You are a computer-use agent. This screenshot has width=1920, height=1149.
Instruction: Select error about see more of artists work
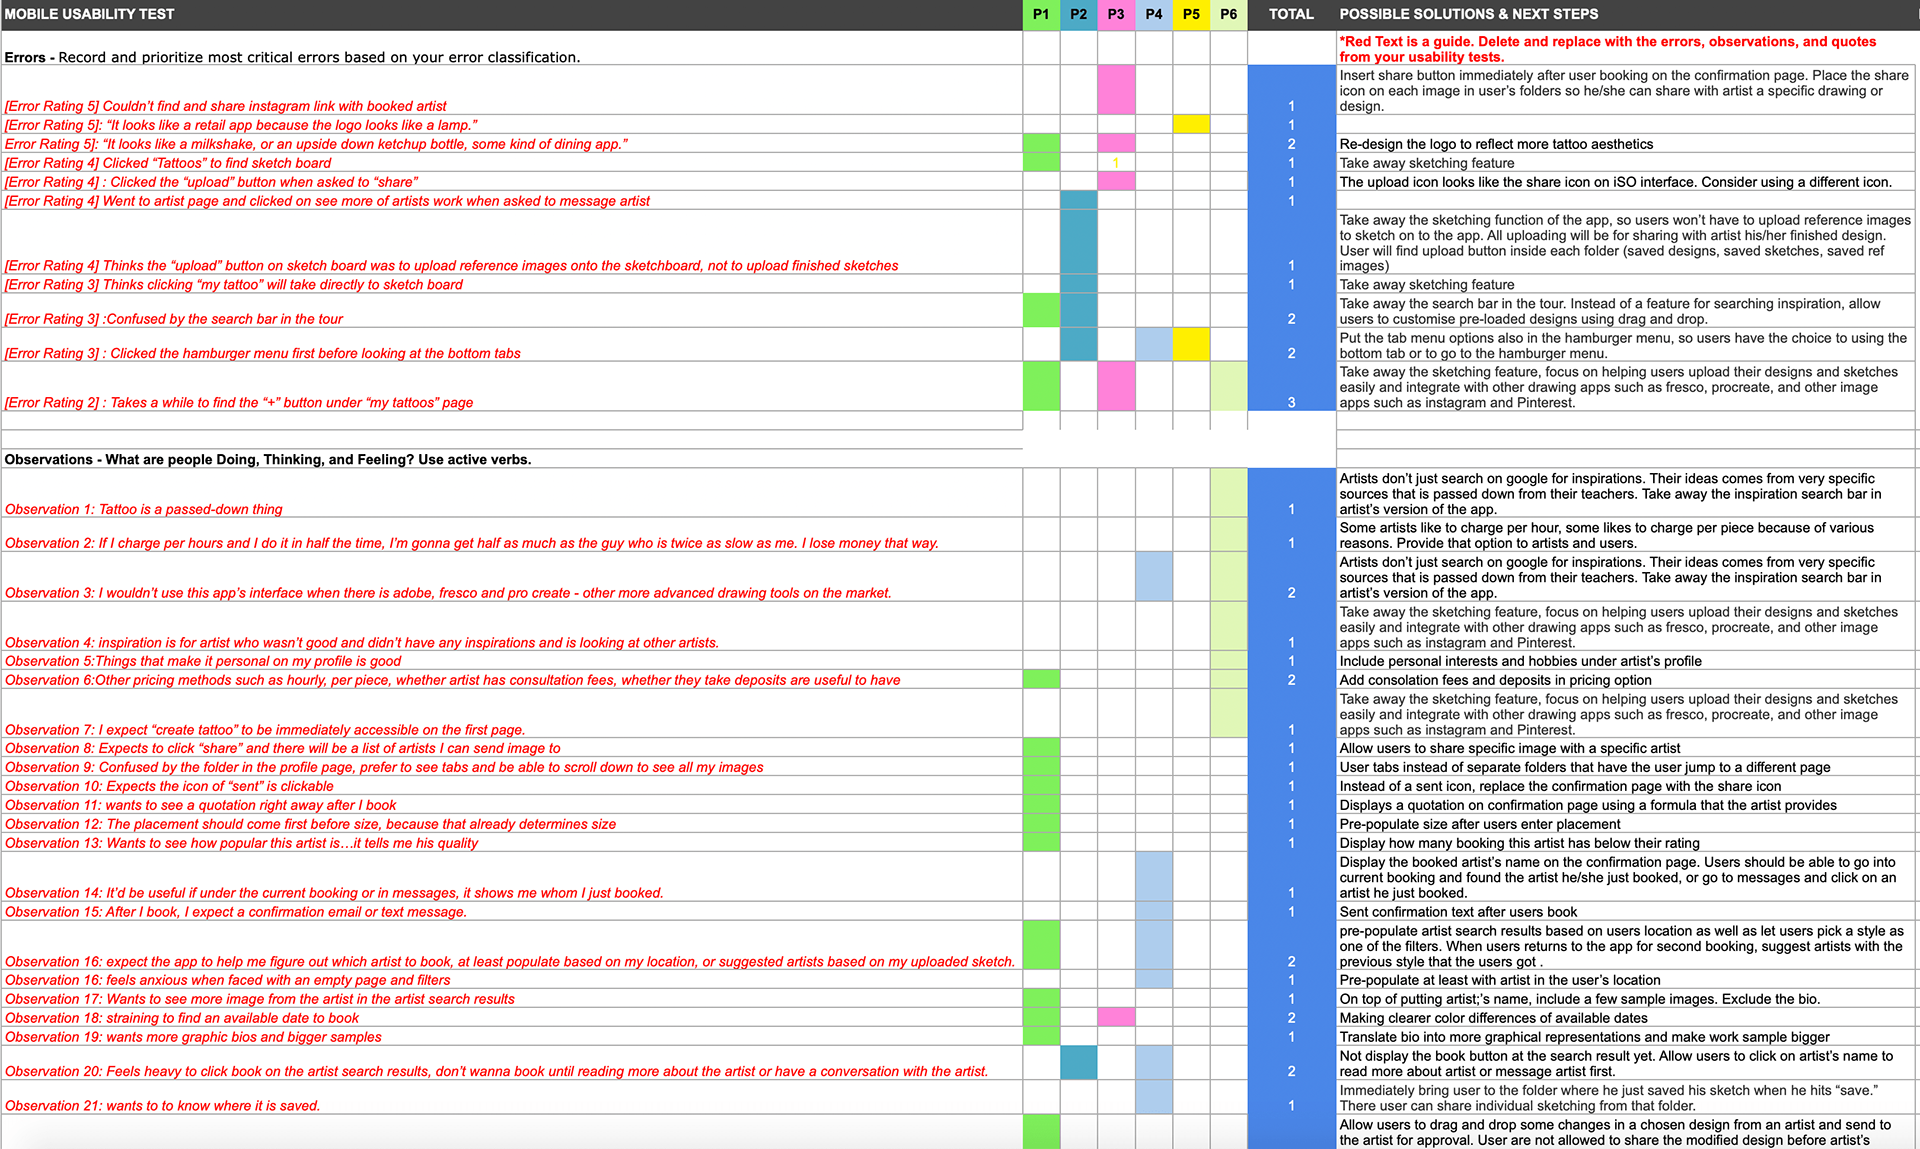[511, 201]
